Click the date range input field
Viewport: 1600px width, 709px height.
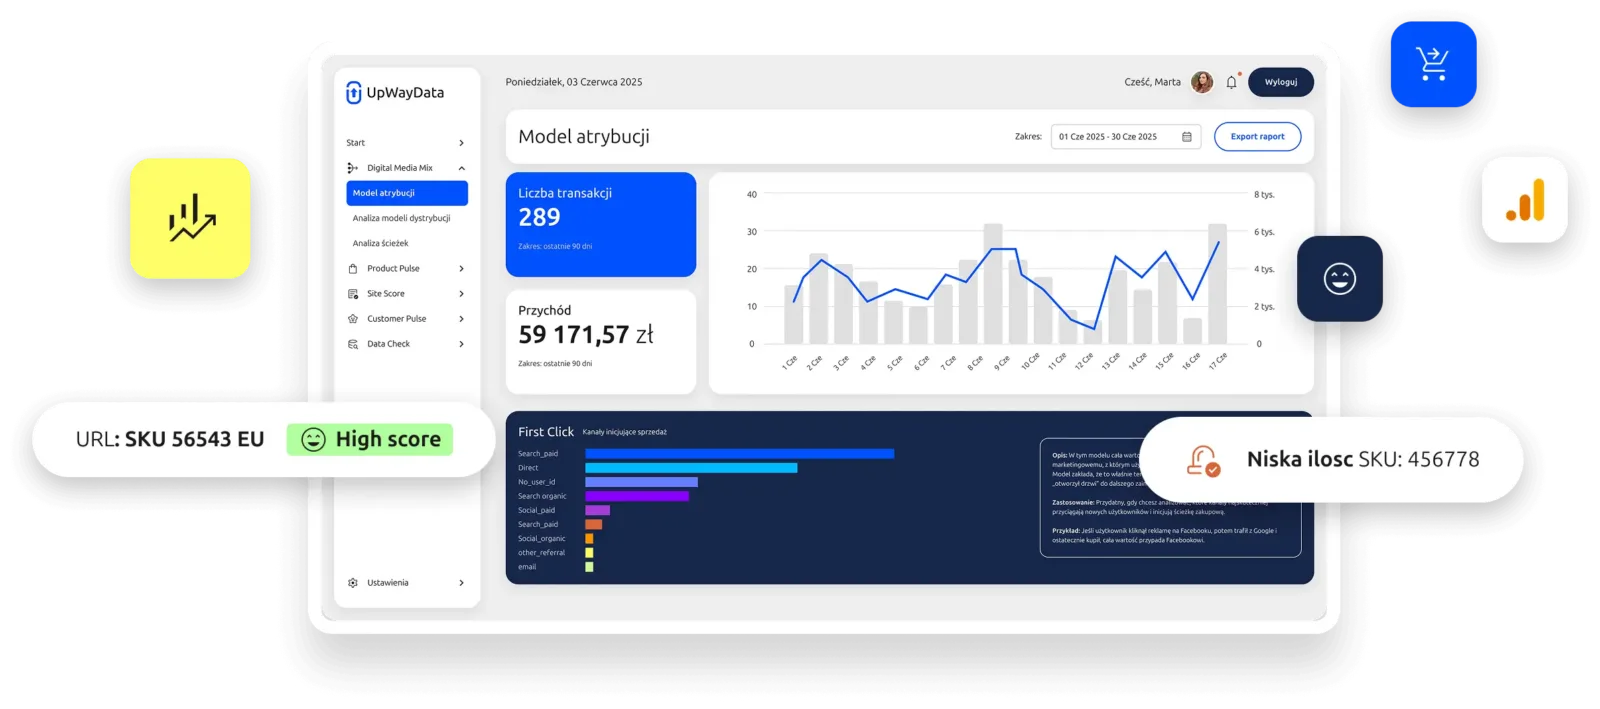coord(1115,137)
